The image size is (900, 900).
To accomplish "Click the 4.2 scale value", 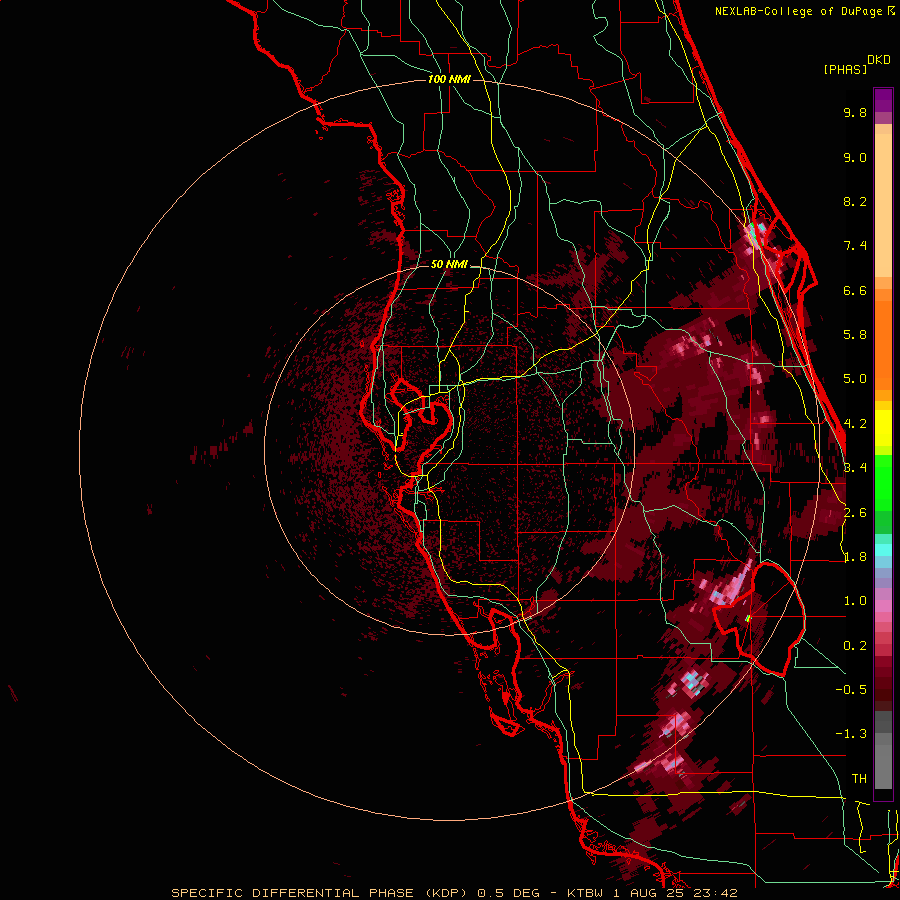I will coord(855,424).
